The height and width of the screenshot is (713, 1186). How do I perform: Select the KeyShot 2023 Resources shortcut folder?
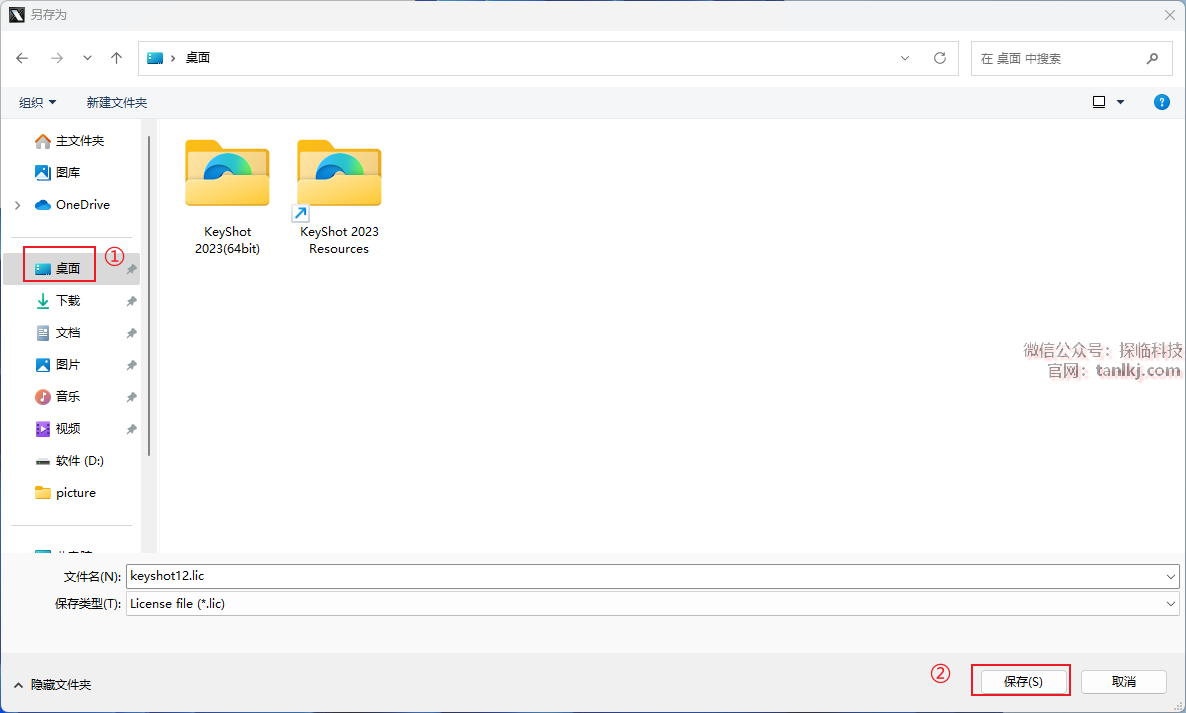(339, 197)
